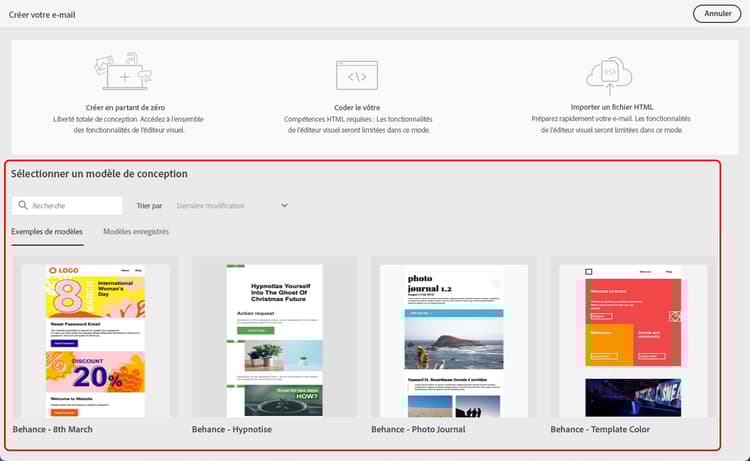Click the 'Behance - 8th March' label
The height and width of the screenshot is (461, 750).
tap(53, 429)
